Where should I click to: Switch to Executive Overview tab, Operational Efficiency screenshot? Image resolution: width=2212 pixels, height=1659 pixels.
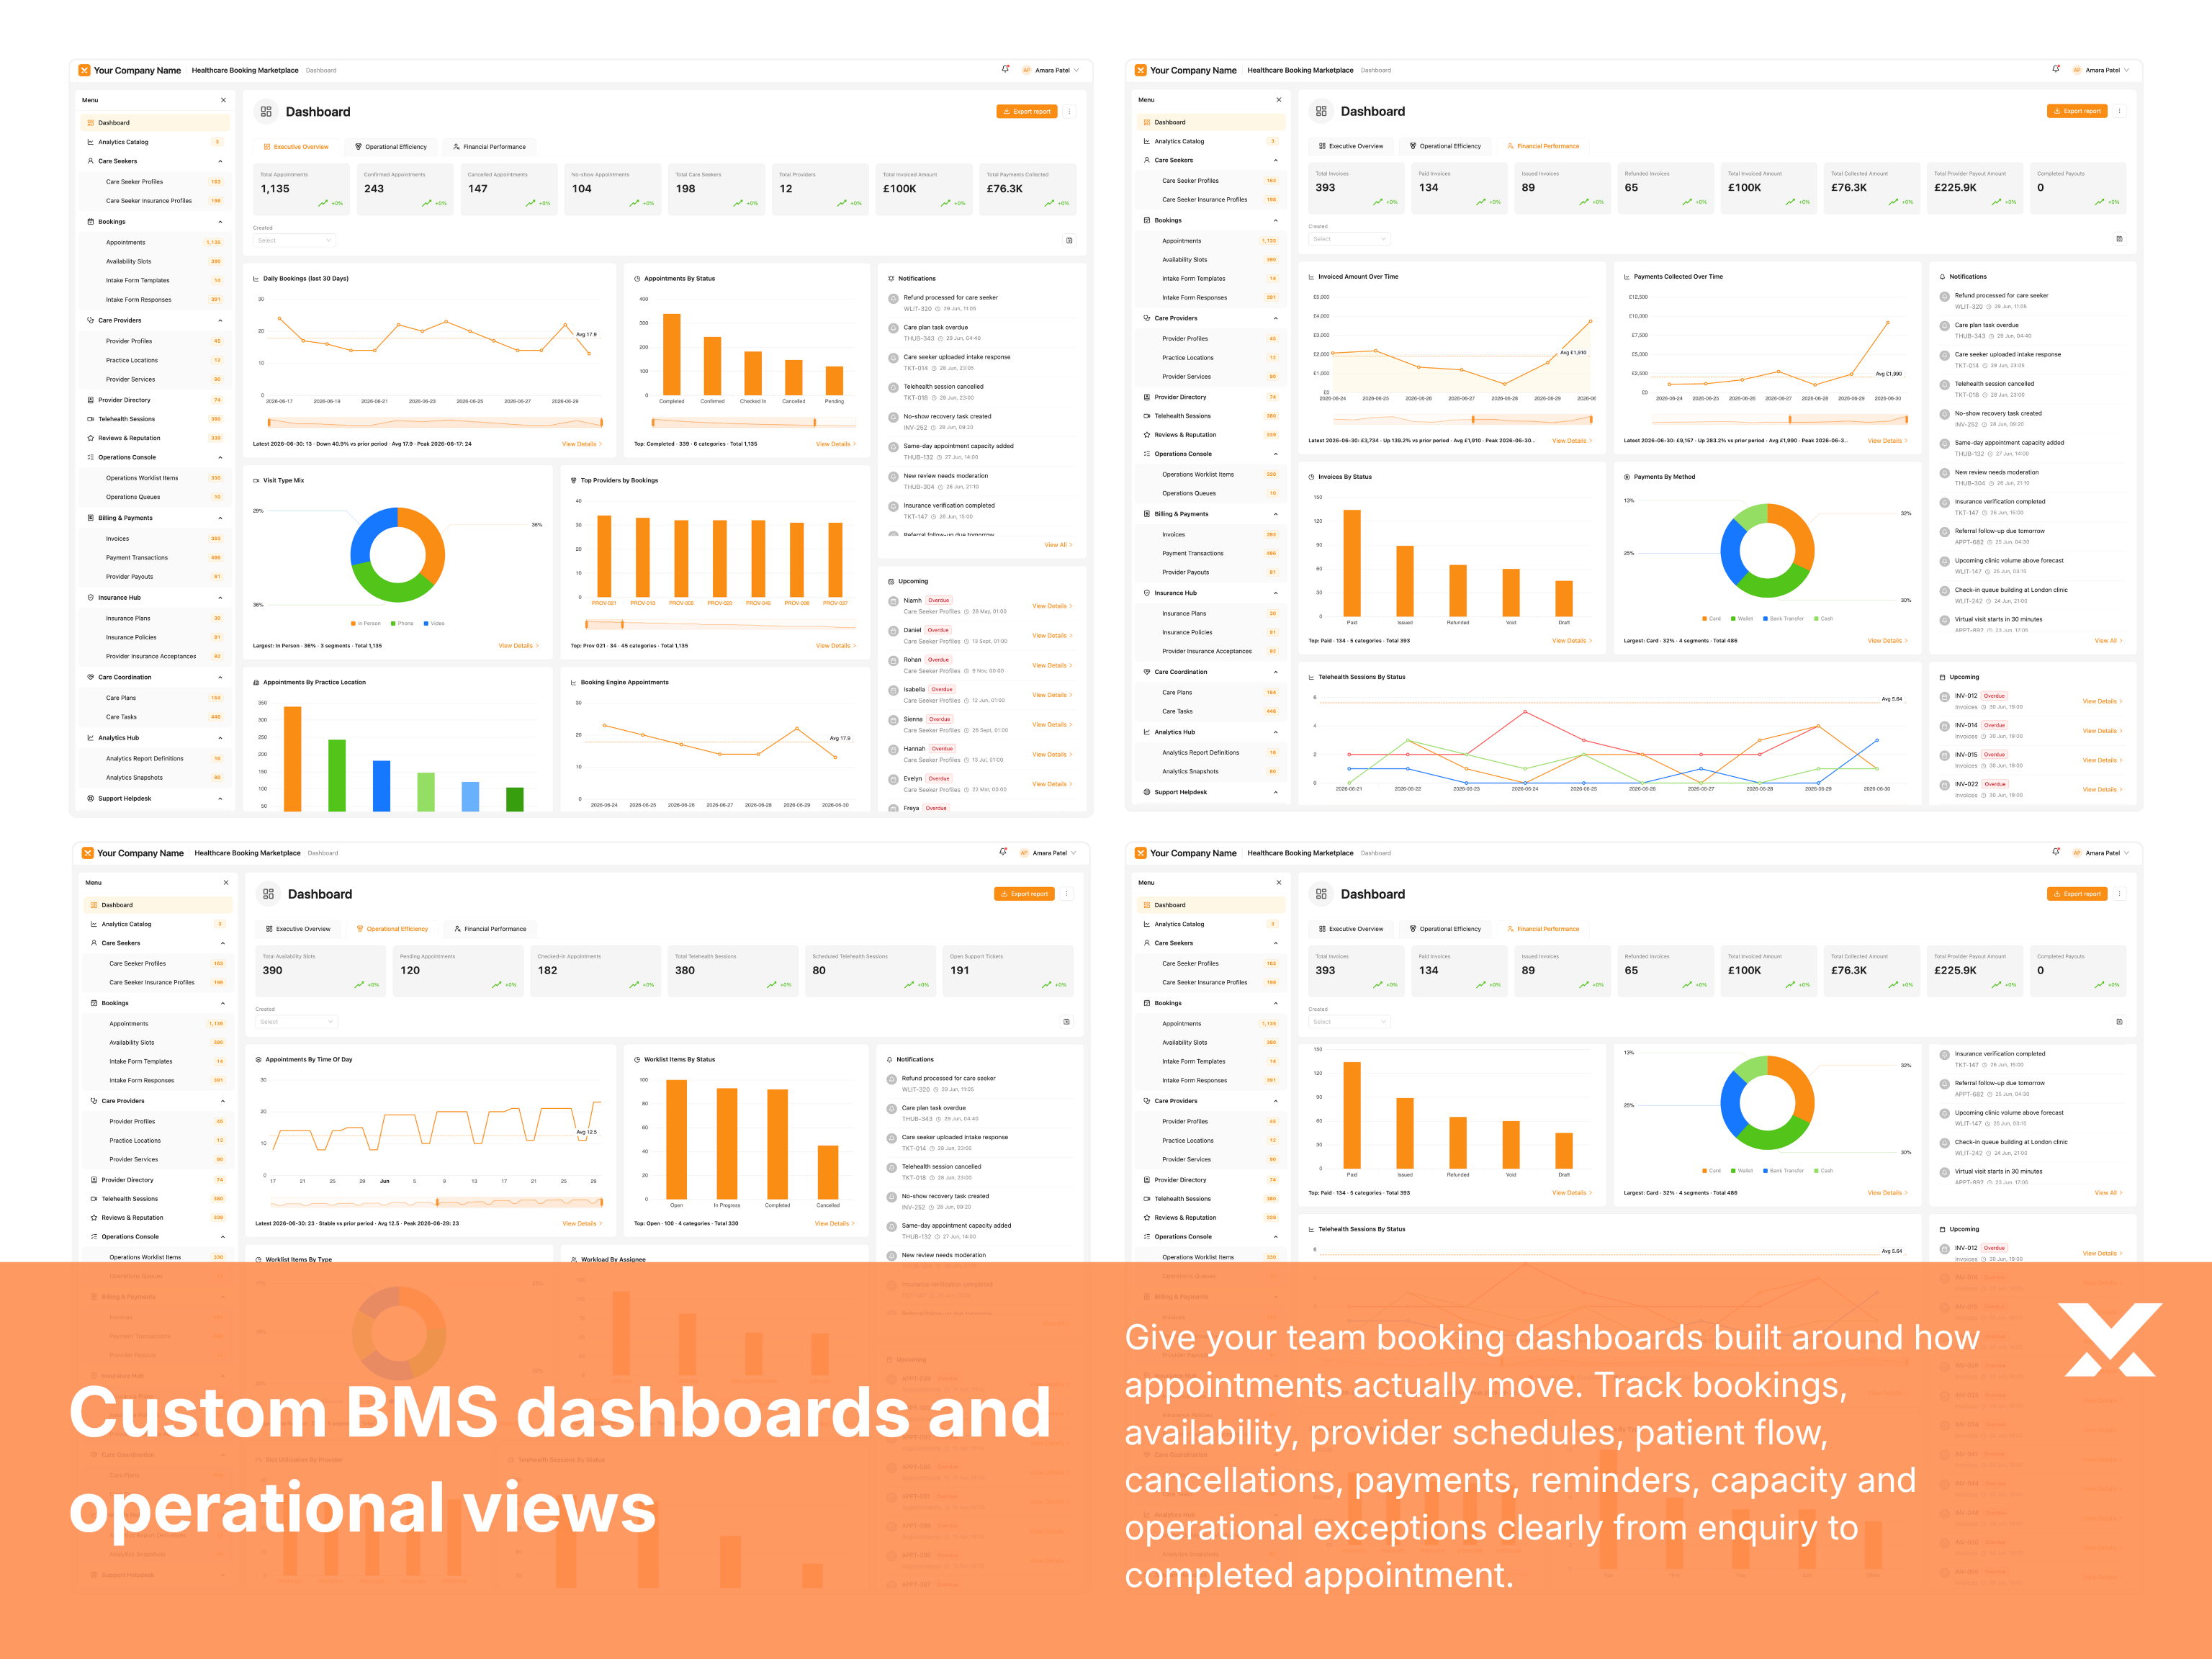[298, 929]
